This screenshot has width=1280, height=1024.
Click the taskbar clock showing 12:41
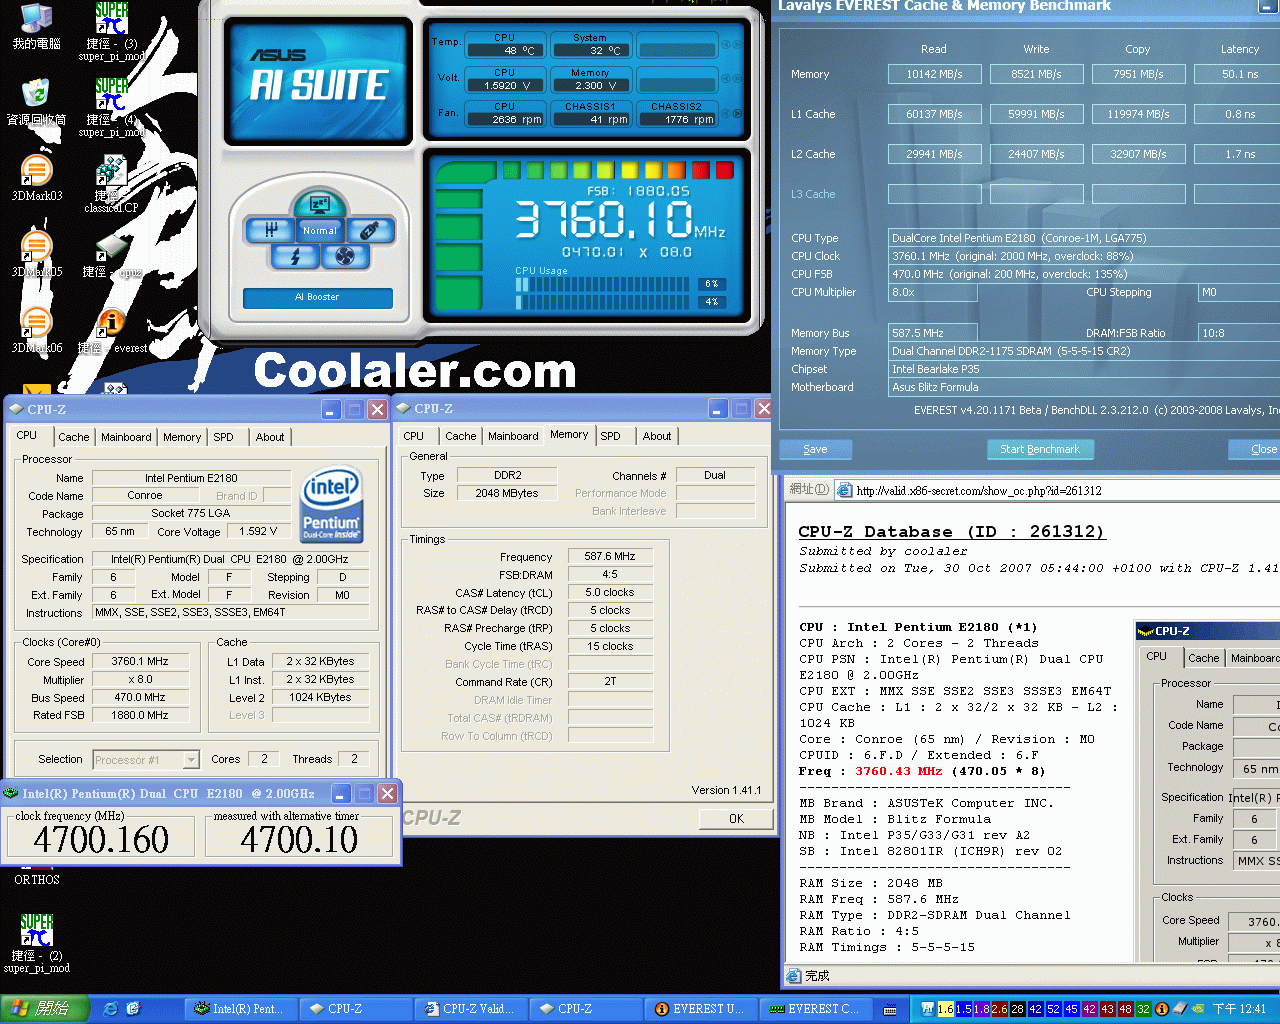(1239, 1009)
